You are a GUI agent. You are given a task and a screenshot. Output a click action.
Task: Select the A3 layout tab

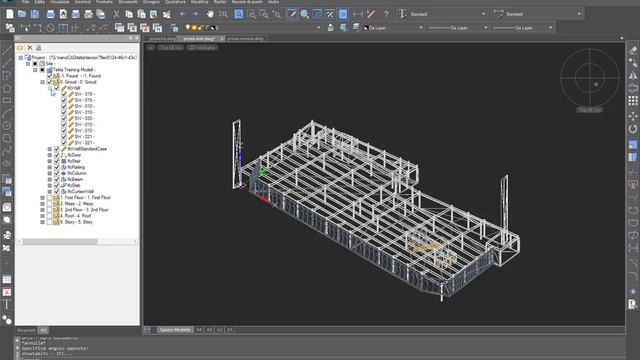(x=209, y=330)
